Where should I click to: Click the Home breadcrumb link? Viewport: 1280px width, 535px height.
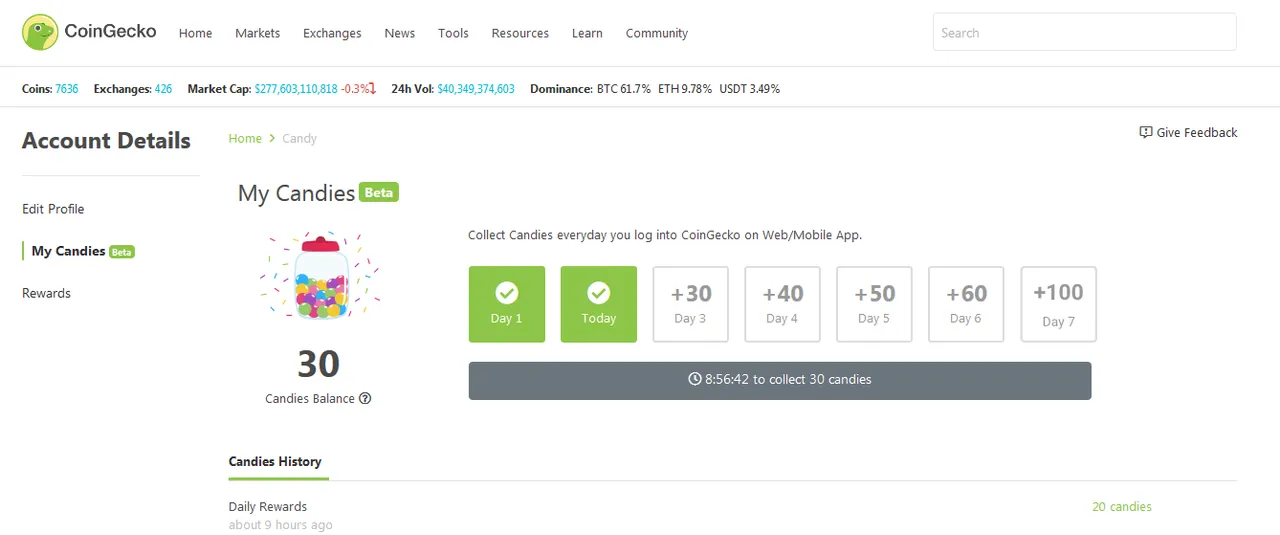coord(245,138)
